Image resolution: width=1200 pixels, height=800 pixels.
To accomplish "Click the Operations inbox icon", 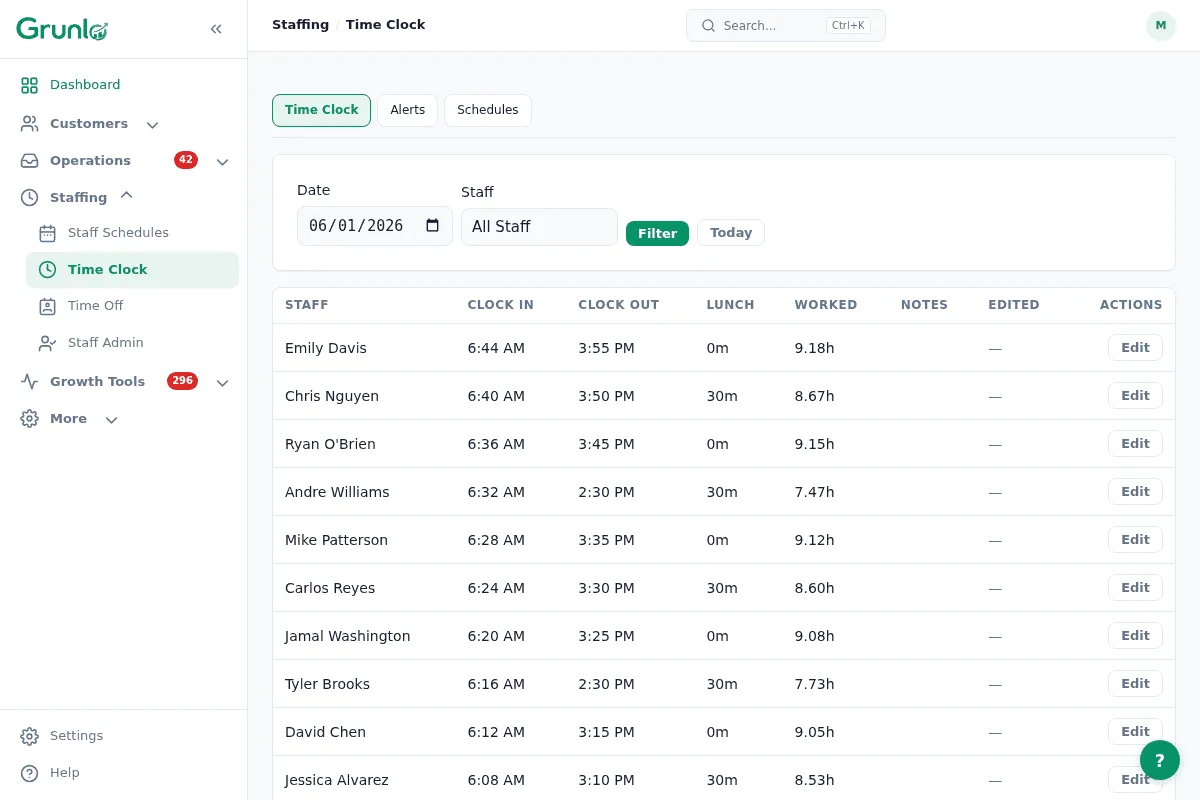I will point(29,161).
